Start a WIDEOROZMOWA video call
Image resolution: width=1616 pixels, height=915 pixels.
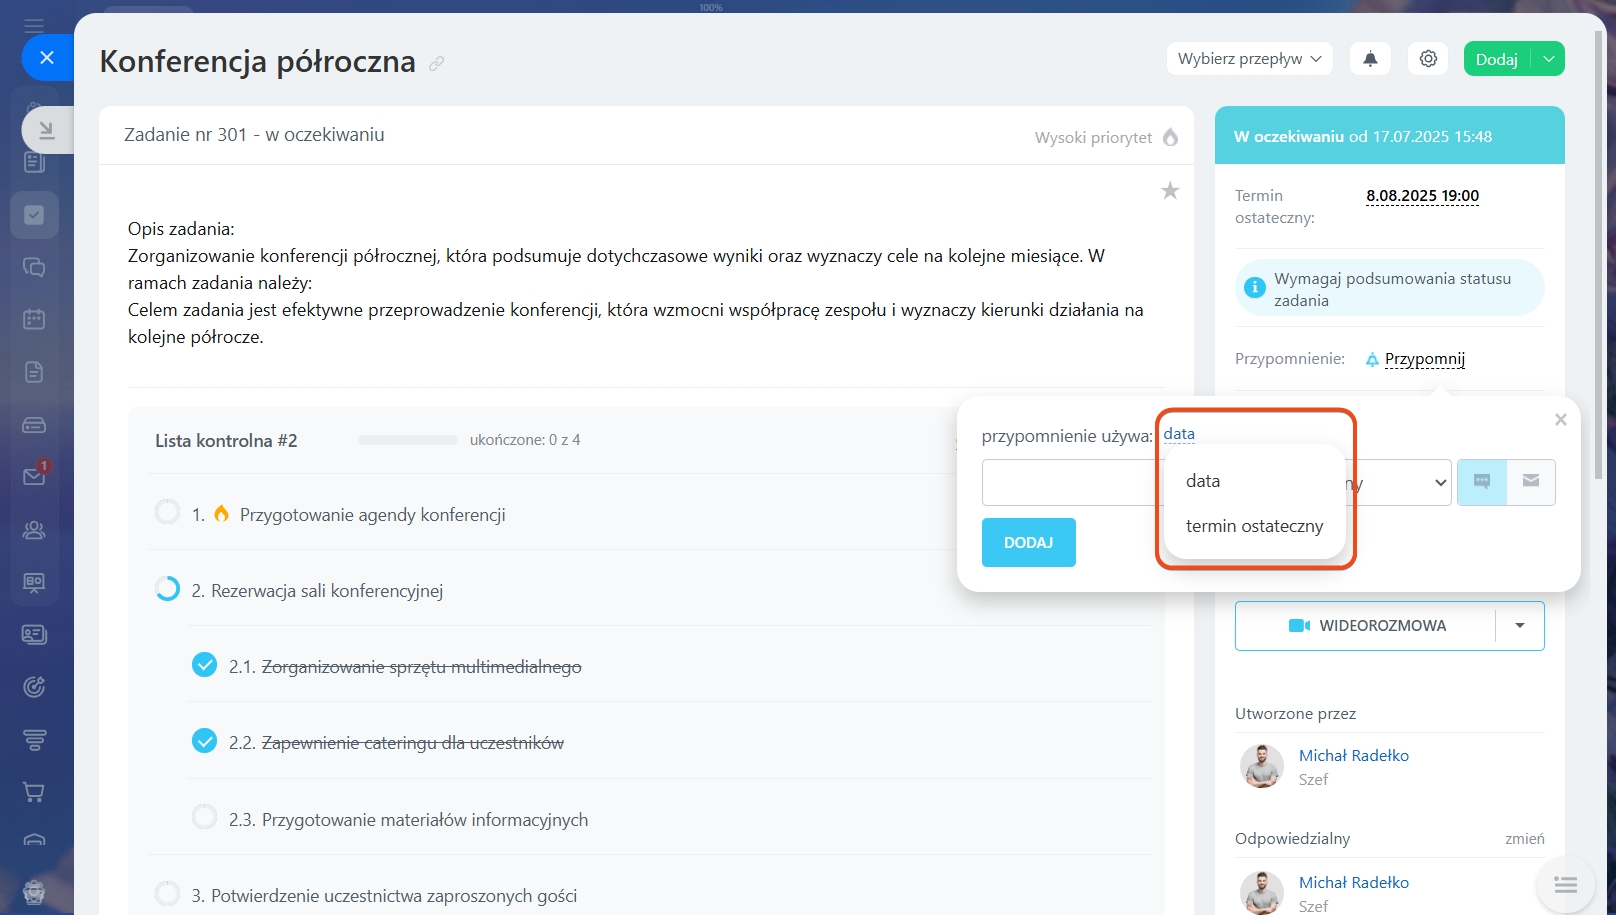coord(1366,625)
